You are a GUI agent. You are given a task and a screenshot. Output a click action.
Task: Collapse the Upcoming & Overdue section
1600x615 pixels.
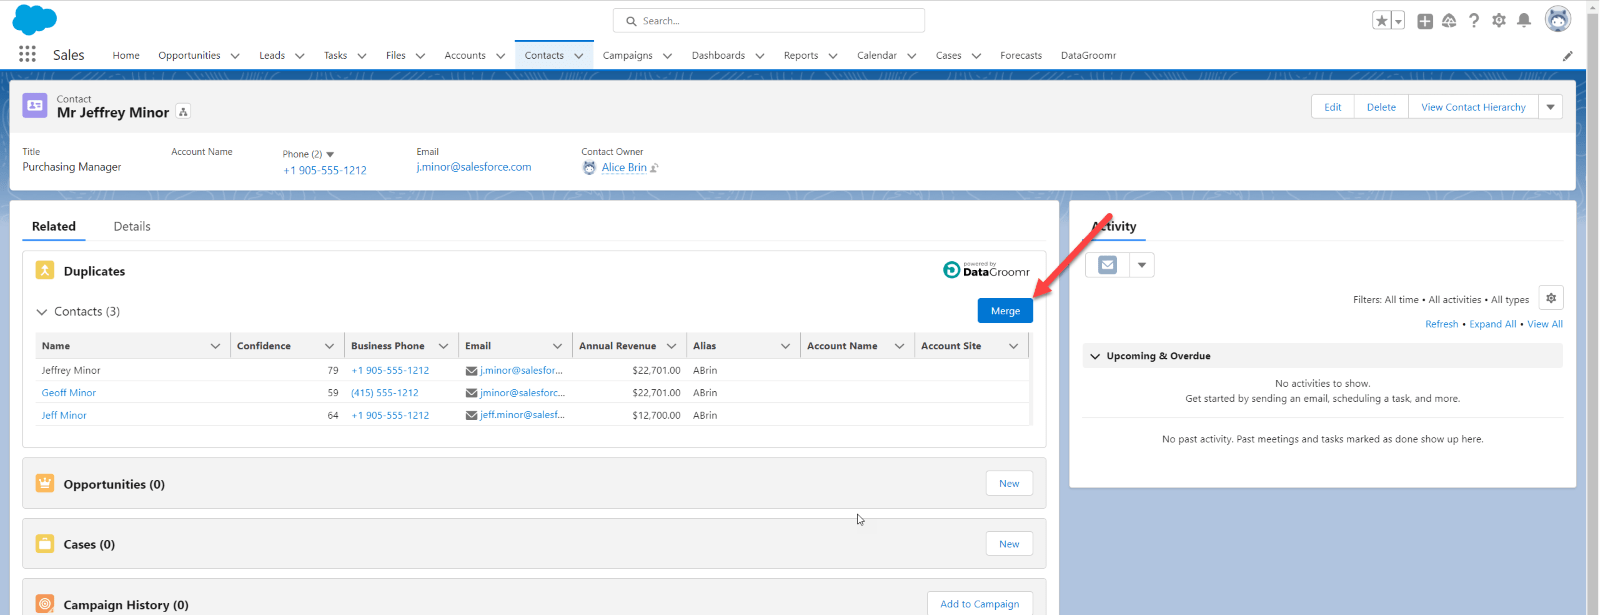point(1095,356)
